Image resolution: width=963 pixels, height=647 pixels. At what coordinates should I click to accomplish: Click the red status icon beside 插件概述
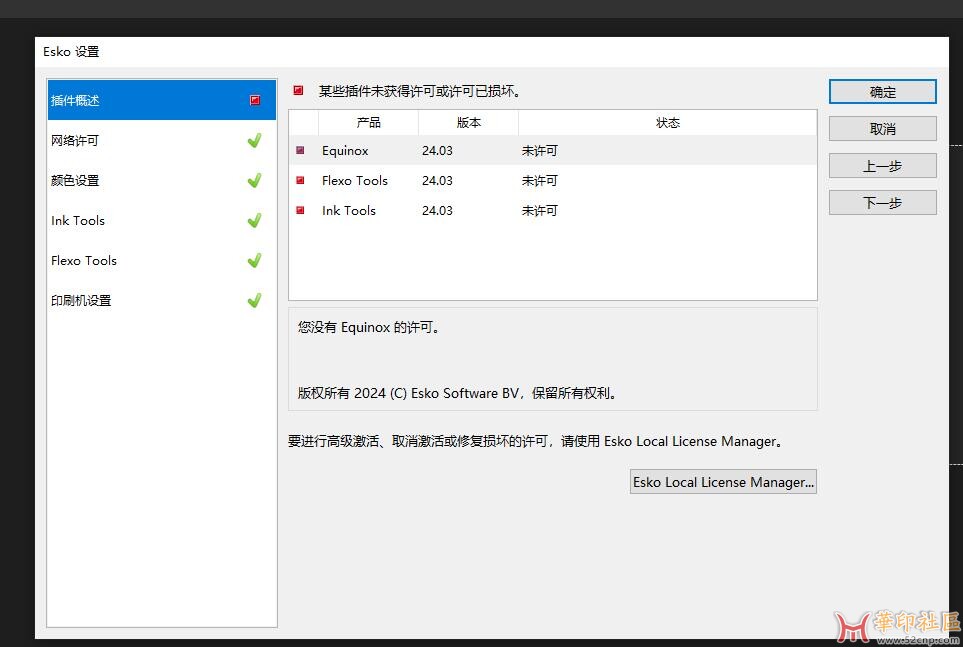[x=255, y=100]
